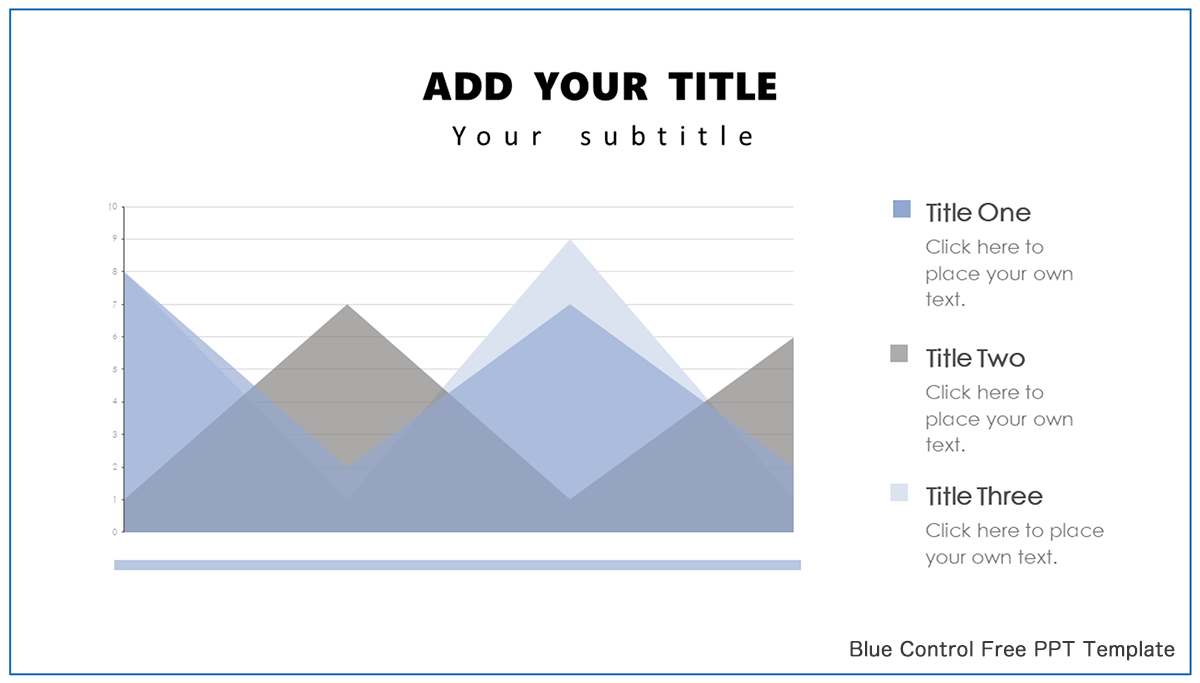Click the Title Three light blue swatch
This screenshot has height=683, width=1200.
pyautogui.click(x=899, y=492)
